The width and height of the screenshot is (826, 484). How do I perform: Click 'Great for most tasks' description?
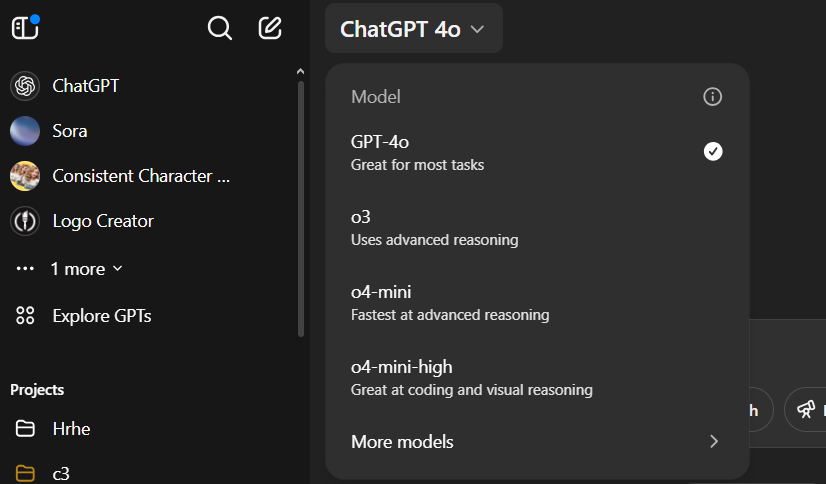click(x=417, y=165)
